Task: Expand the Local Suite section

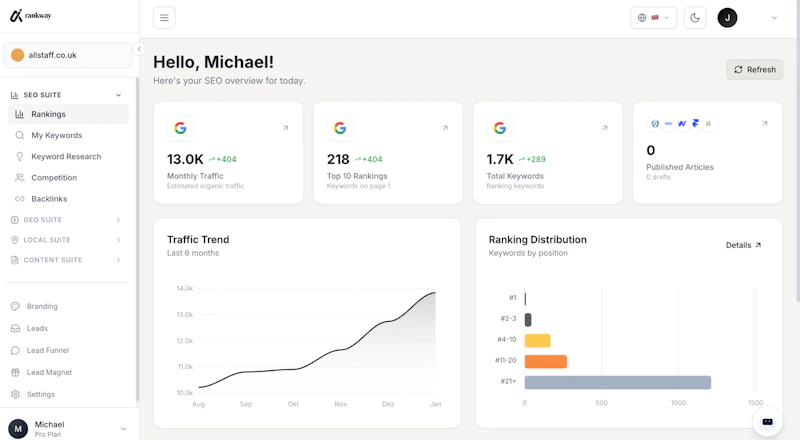Action: (x=66, y=240)
